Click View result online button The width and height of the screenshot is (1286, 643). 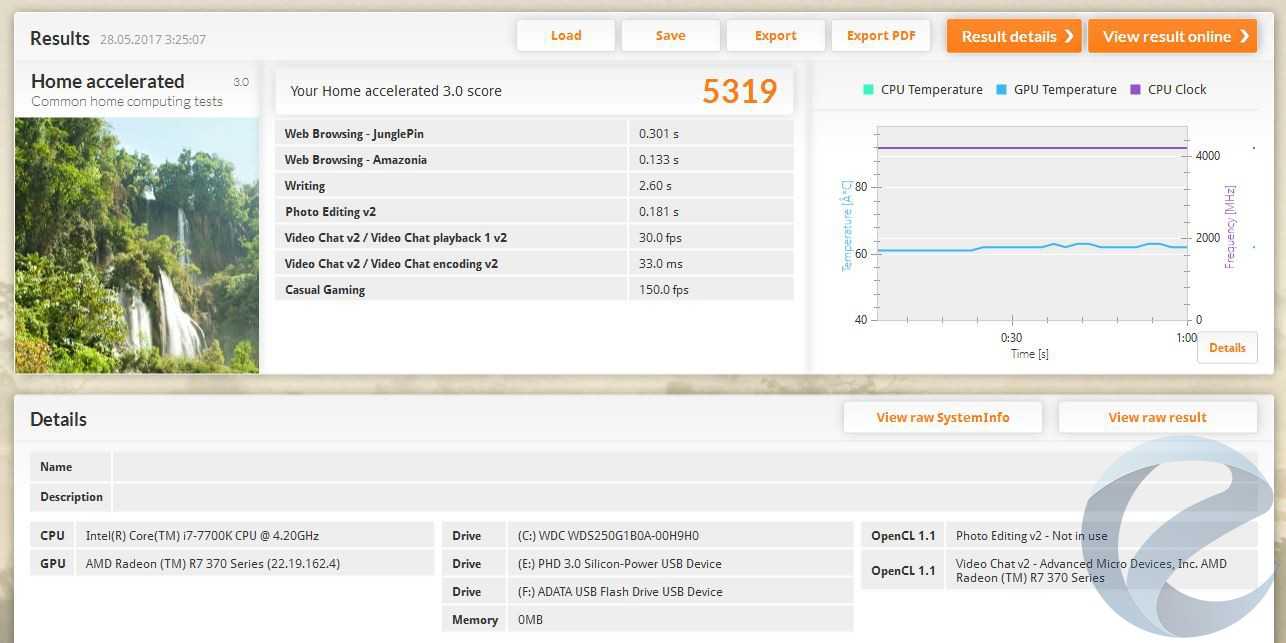click(x=1166, y=36)
